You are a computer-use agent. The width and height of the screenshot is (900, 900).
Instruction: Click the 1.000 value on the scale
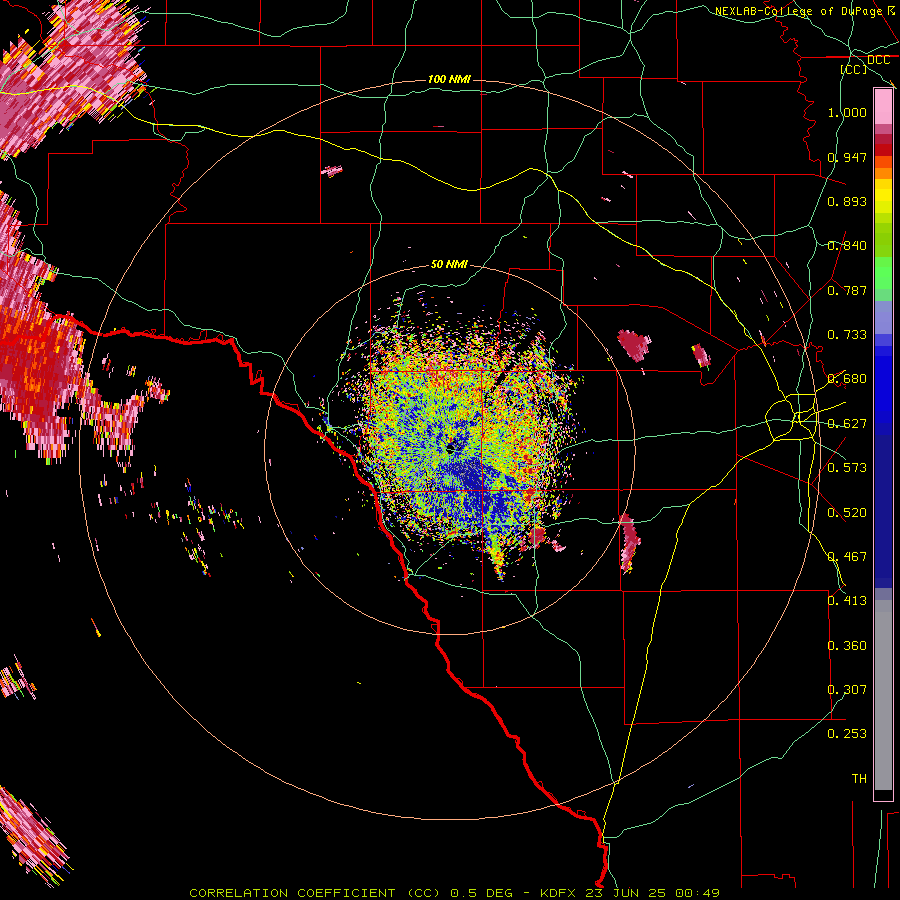[847, 112]
